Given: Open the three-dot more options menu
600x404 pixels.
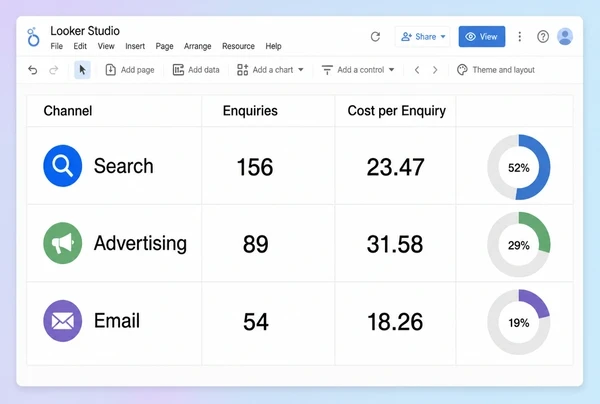Looking at the screenshot, I should tap(519, 37).
